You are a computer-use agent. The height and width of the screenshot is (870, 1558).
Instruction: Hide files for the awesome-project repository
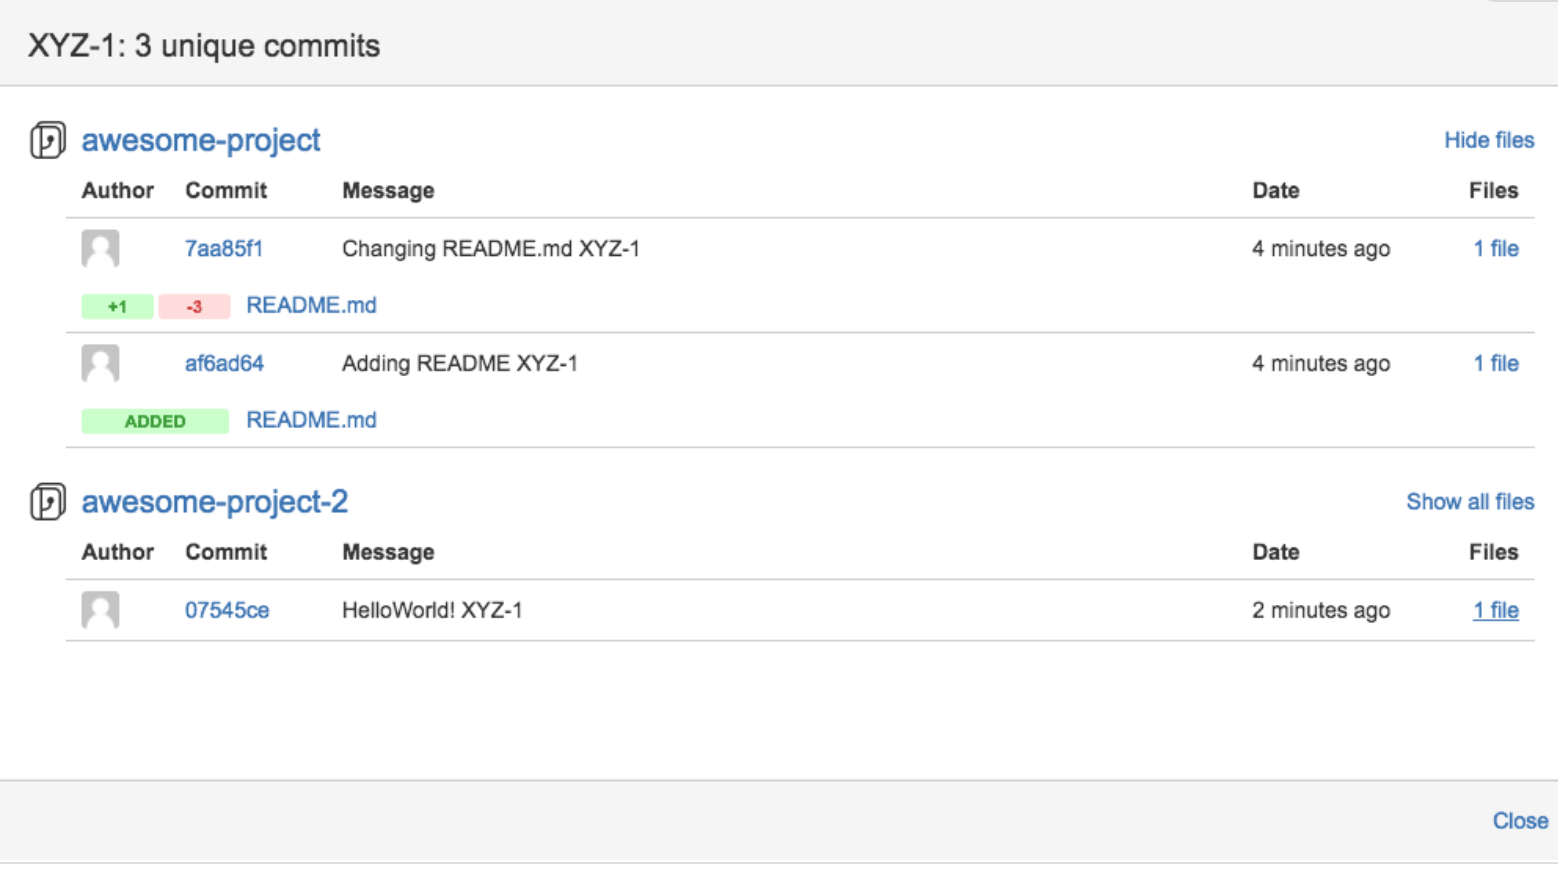click(x=1489, y=140)
